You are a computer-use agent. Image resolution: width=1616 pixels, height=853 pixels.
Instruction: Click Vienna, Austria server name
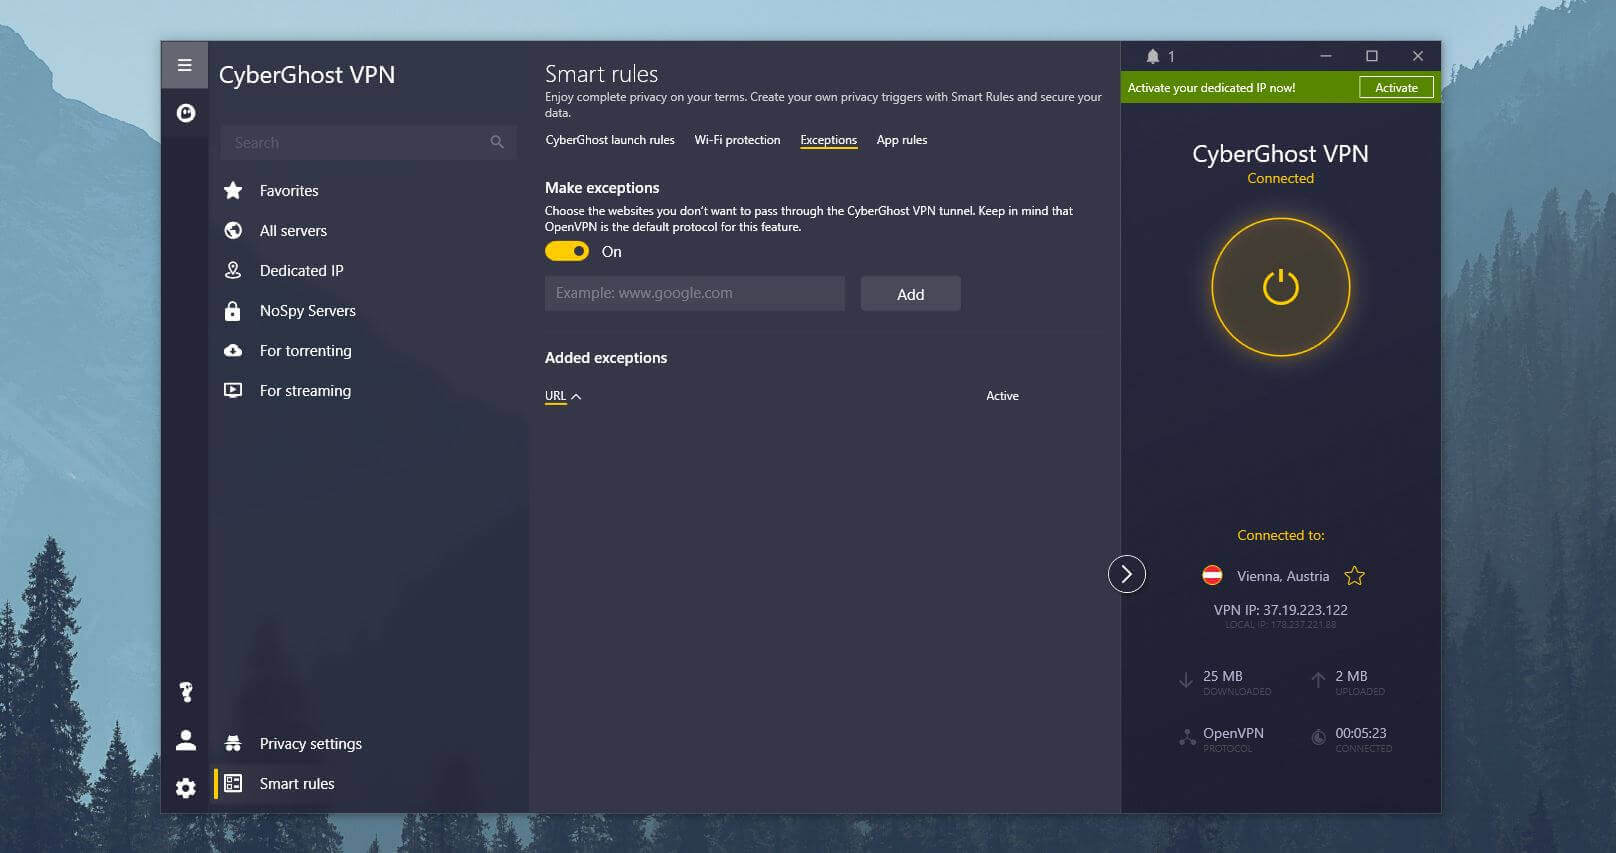(1283, 576)
